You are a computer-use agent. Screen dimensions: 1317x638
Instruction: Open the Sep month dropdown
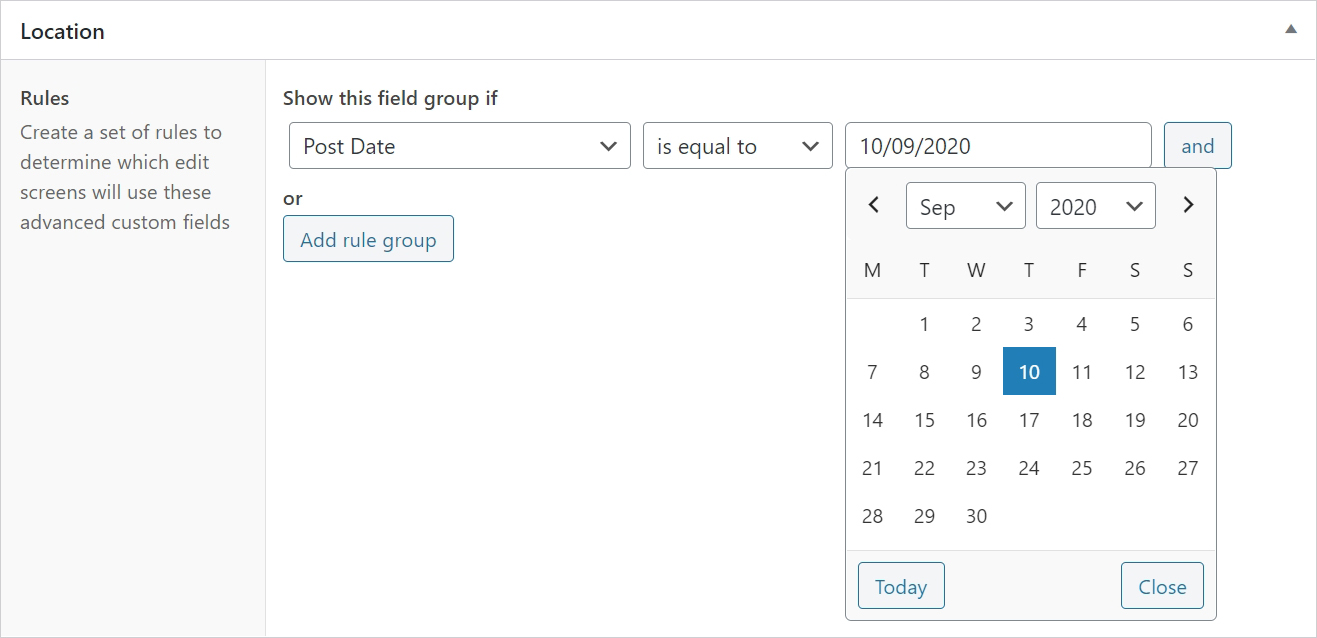(x=965, y=206)
